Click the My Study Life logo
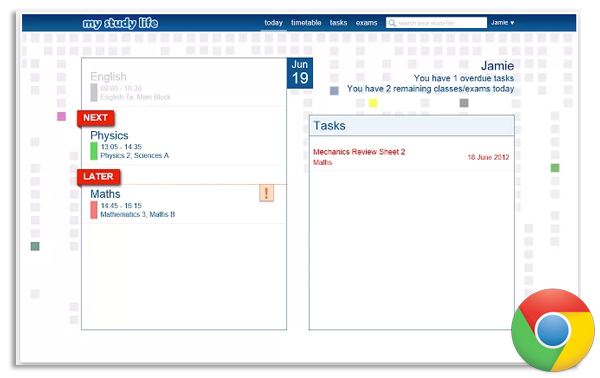The height and width of the screenshot is (378, 600). point(120,23)
